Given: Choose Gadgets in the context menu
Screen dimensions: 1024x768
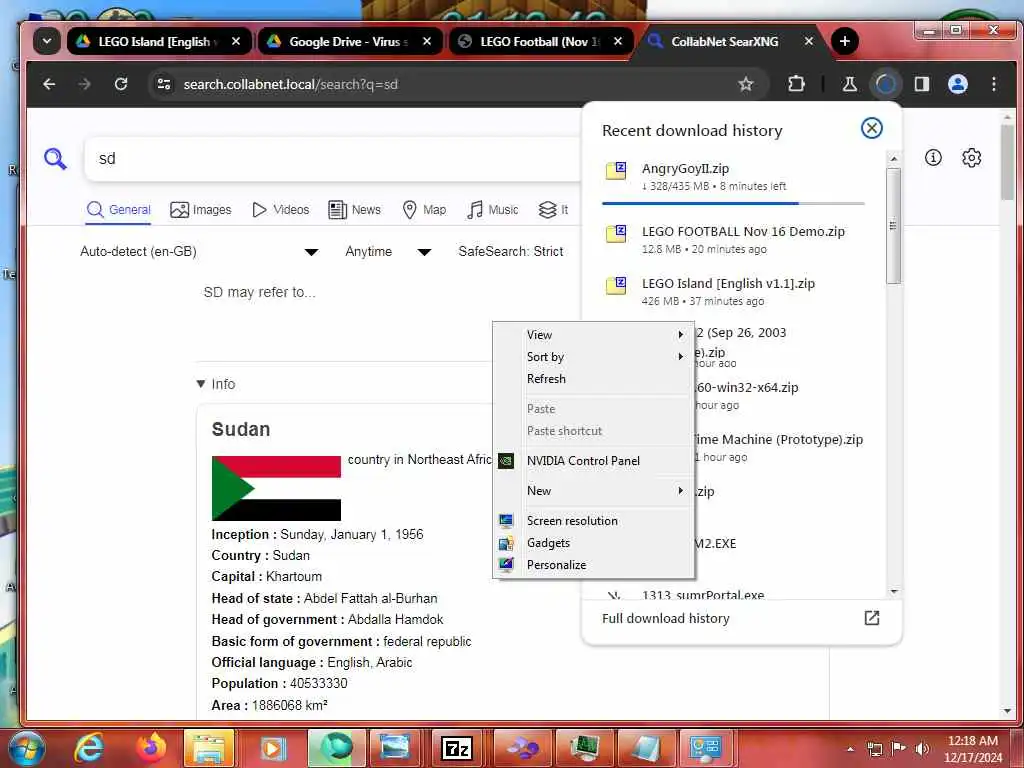Looking at the screenshot, I should point(594,543).
